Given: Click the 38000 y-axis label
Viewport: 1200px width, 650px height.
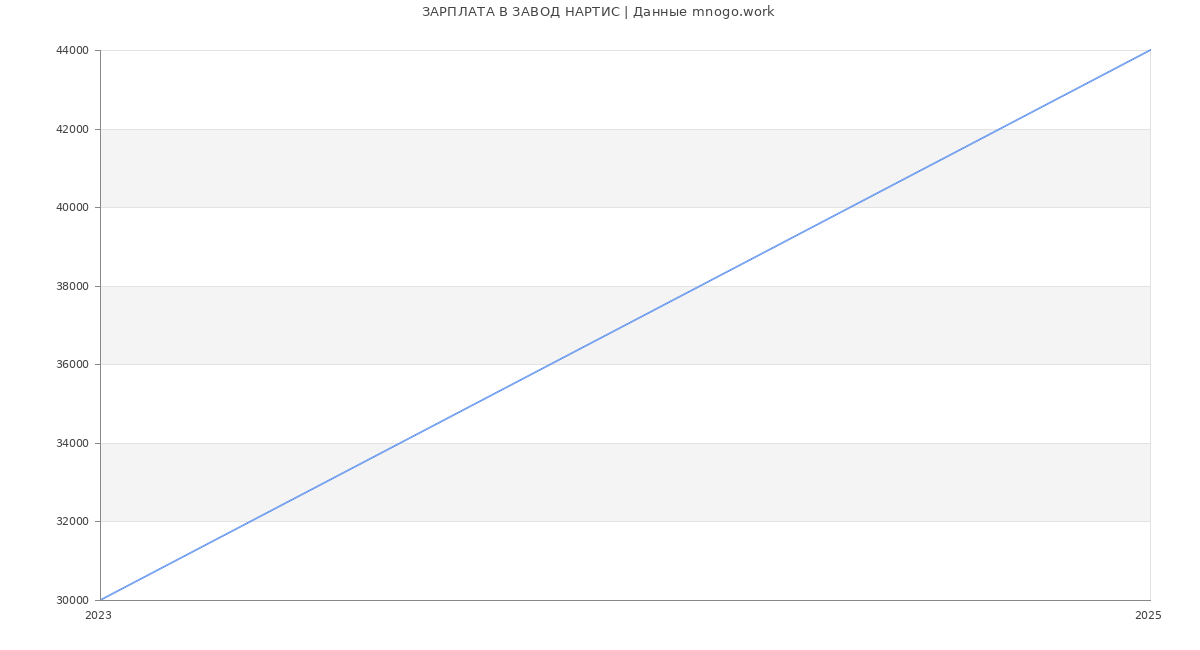Looking at the screenshot, I should pyautogui.click(x=72, y=286).
